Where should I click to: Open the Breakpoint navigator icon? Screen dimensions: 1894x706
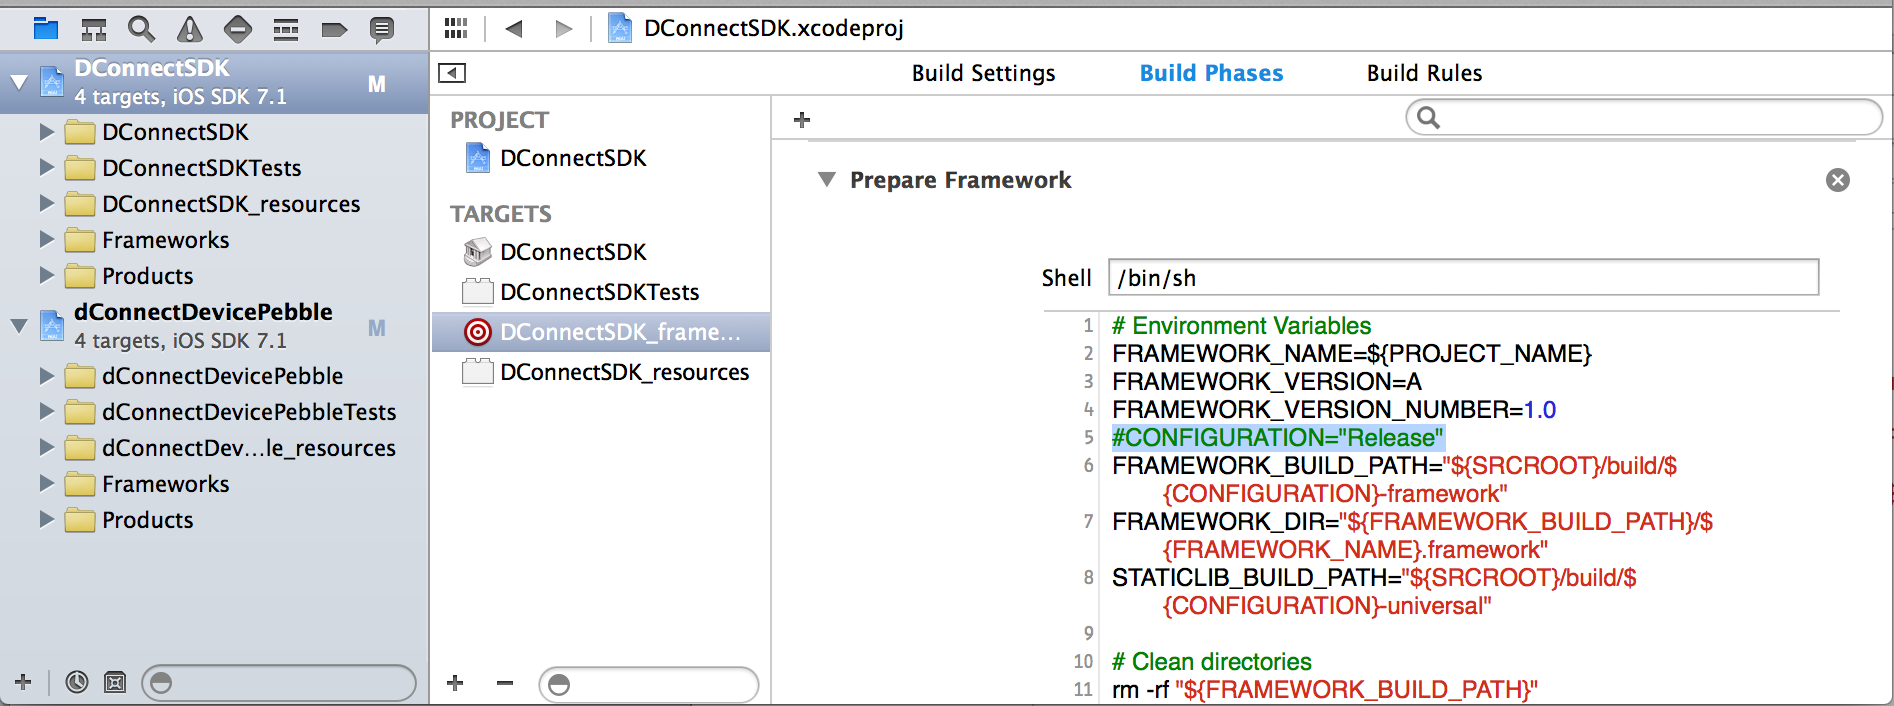pyautogui.click(x=334, y=30)
